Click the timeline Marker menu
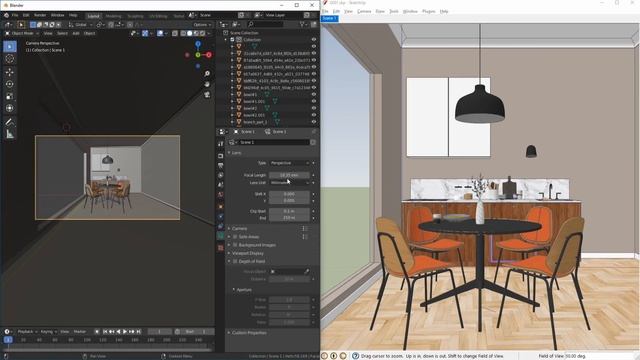 [80, 332]
